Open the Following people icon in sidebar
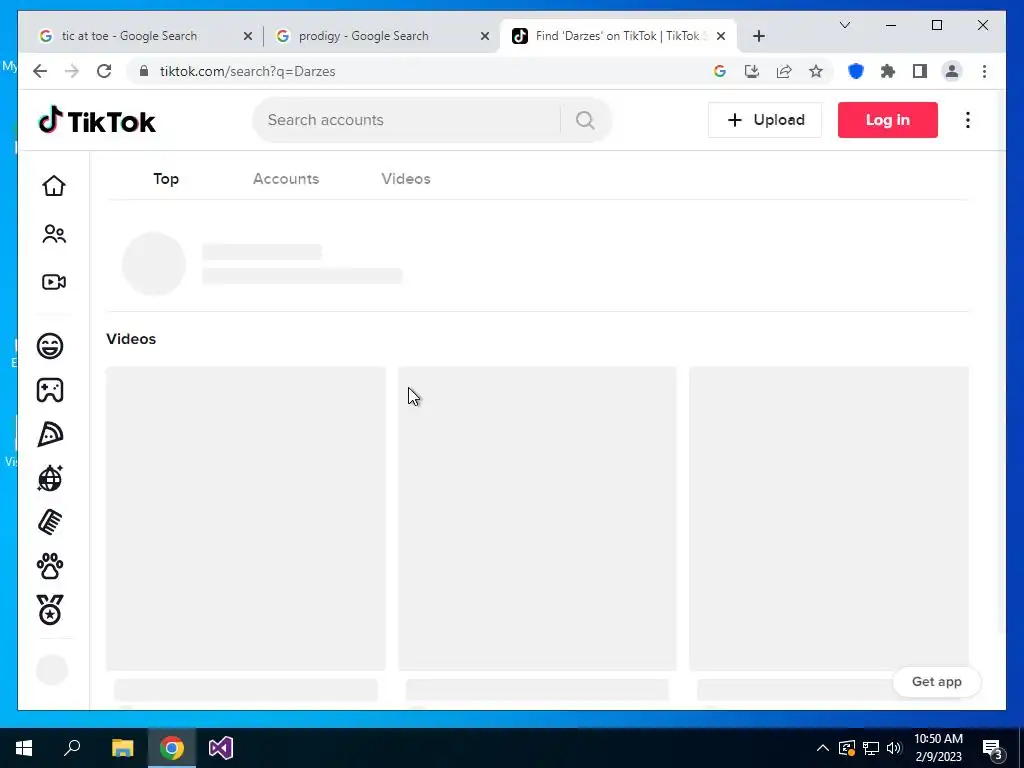This screenshot has height=768, width=1024. [x=54, y=234]
